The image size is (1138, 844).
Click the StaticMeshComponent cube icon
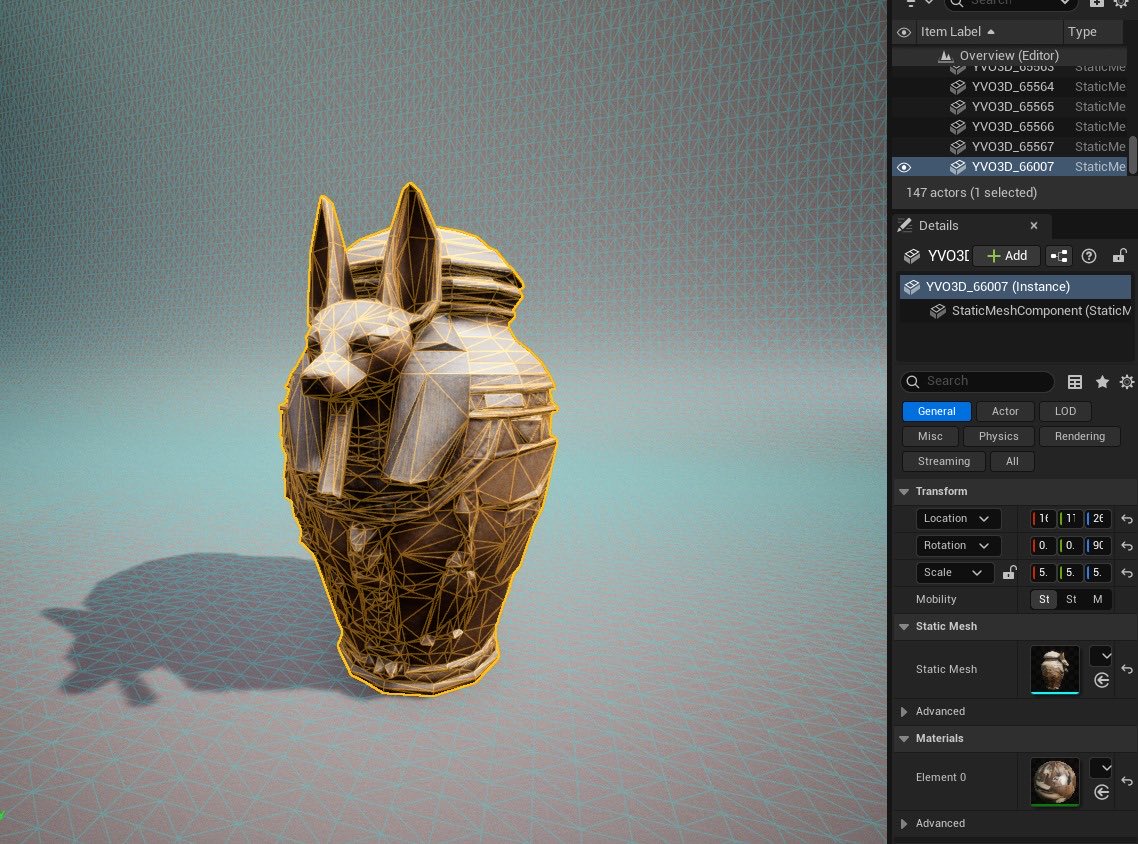tap(938, 311)
